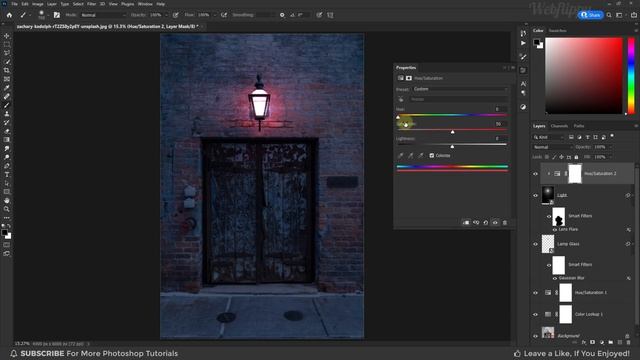Open the Image menu

pyautogui.click(x=38, y=4)
